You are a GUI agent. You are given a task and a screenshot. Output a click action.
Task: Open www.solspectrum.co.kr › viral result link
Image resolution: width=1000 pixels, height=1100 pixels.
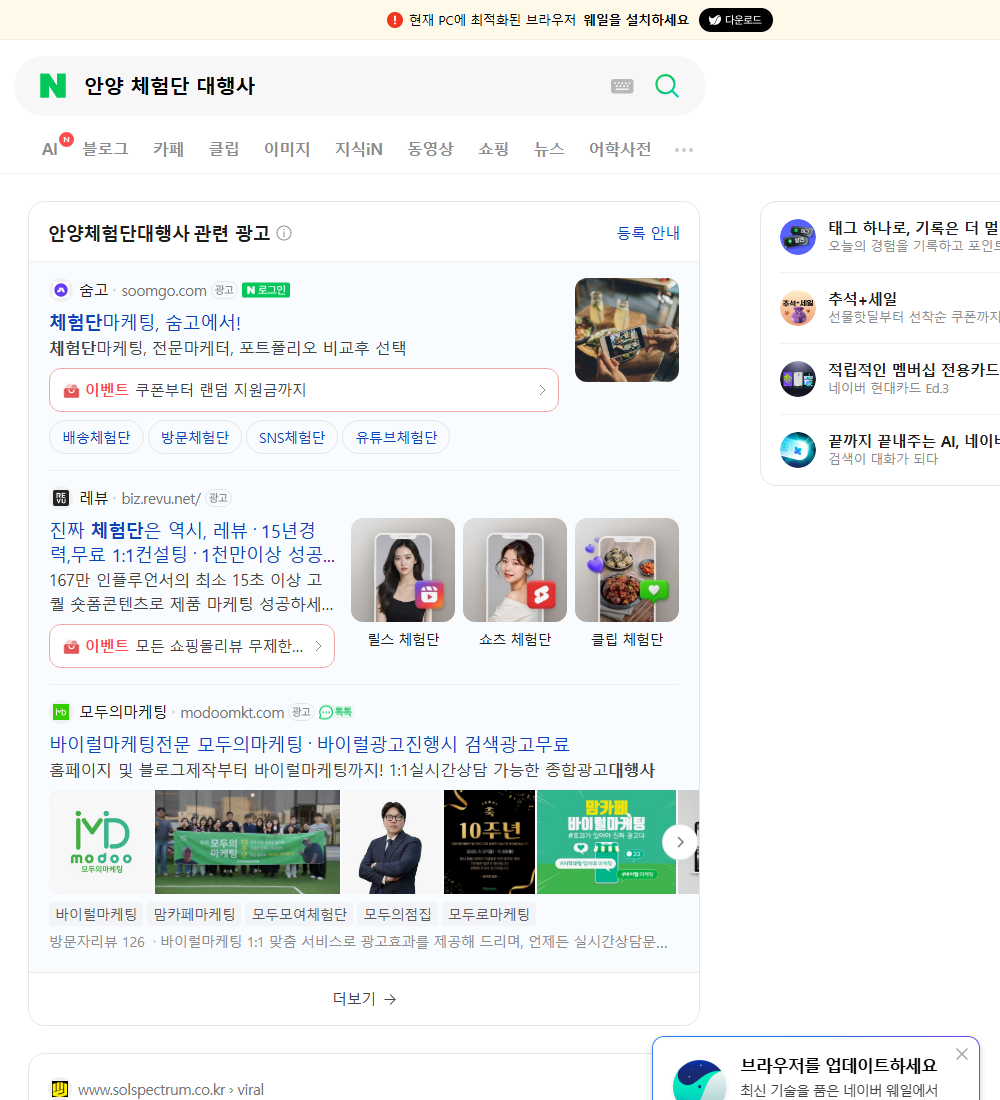pyautogui.click(x=171, y=1089)
